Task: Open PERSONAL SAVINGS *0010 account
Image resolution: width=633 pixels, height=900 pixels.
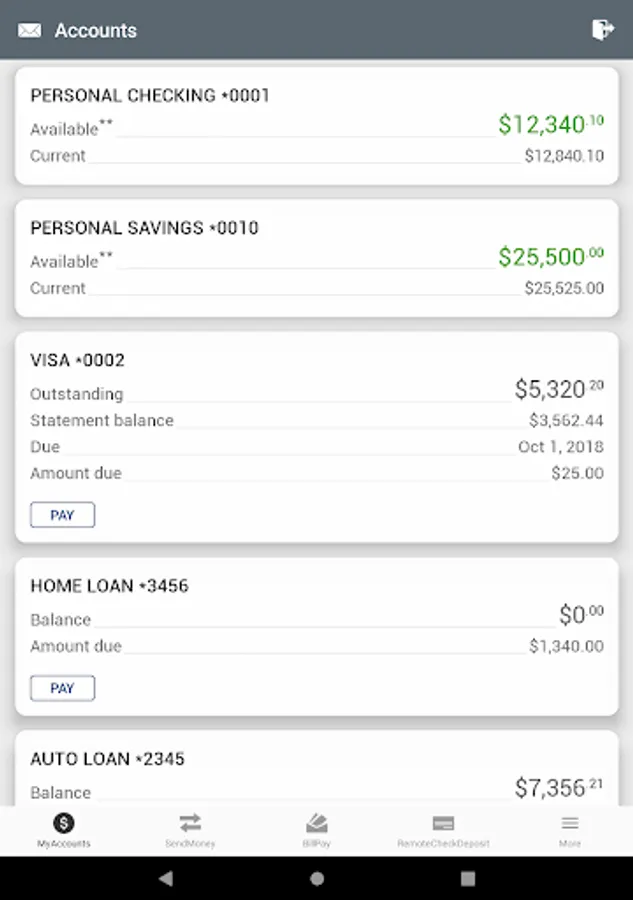Action: pos(144,228)
